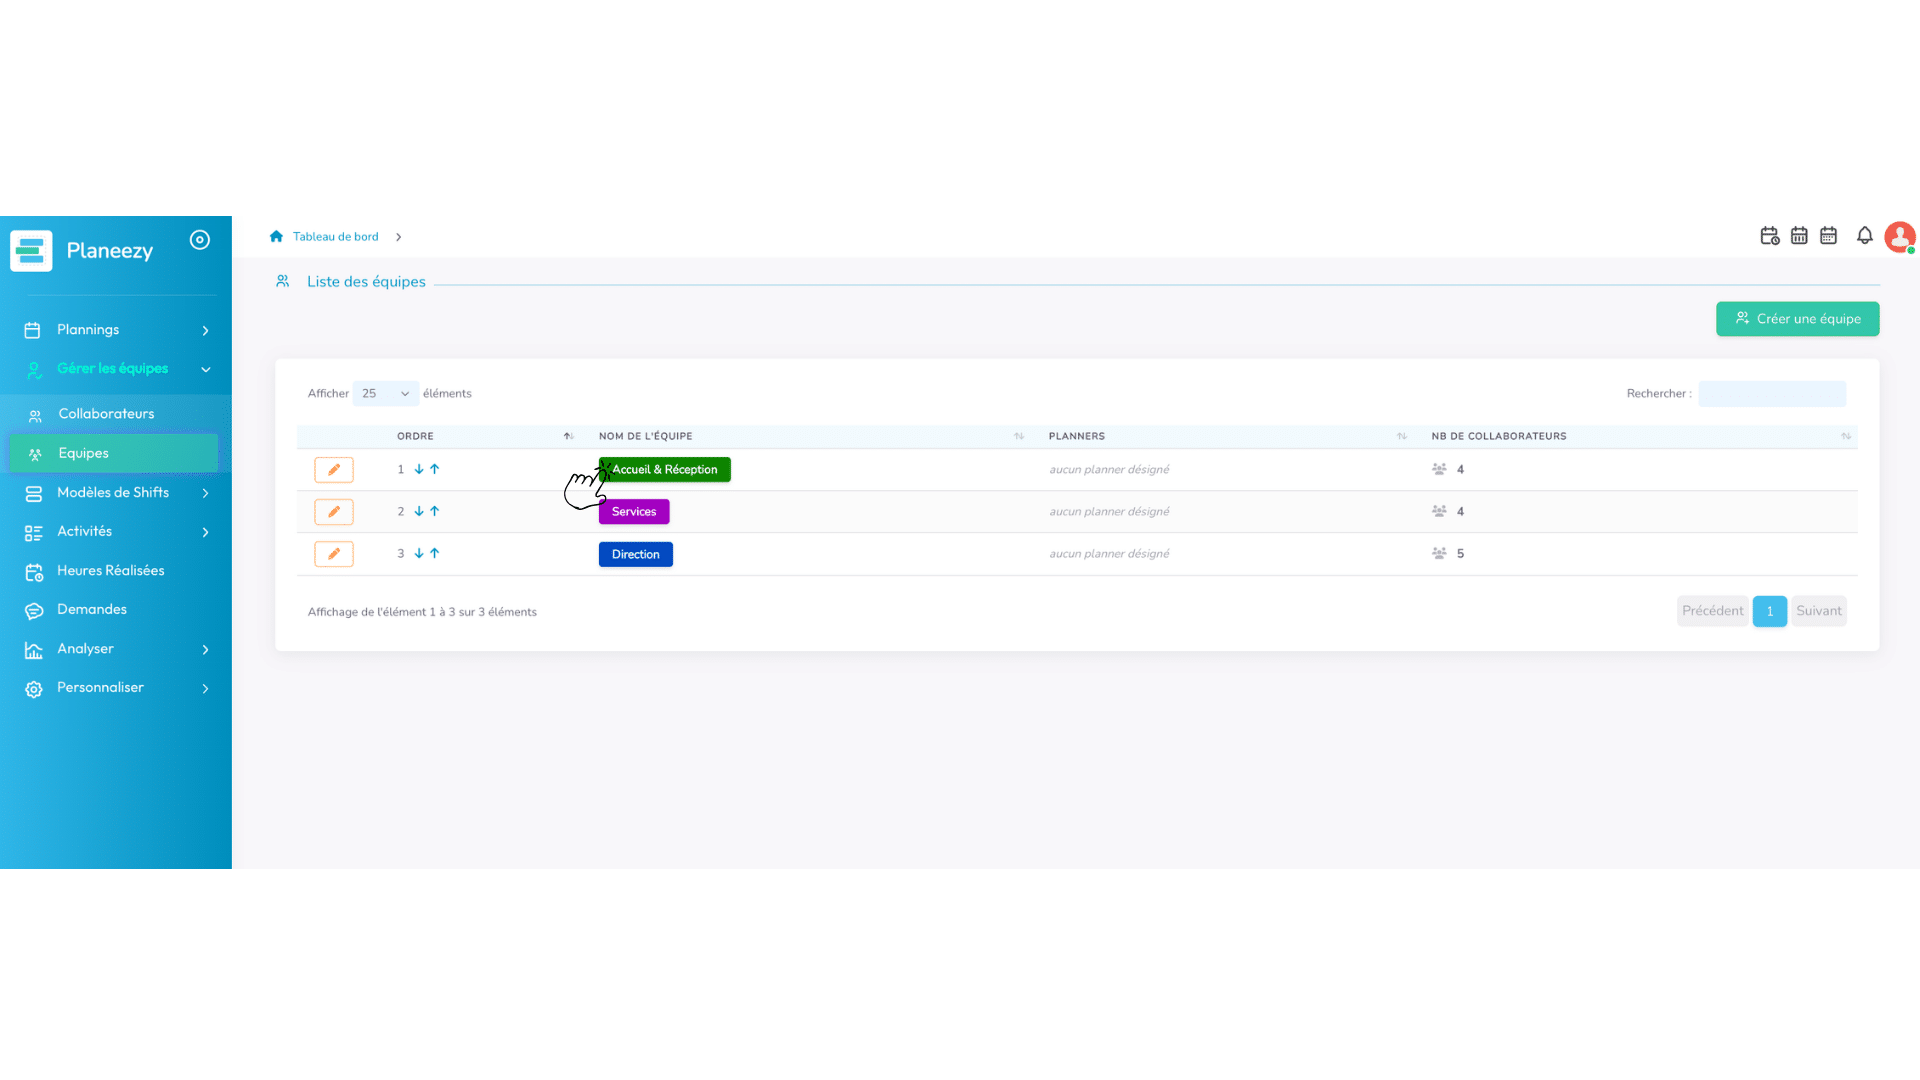1920x1080 pixels.
Task: Sort by NOM DE L'ÉQUIPE column
Action: 811,436
